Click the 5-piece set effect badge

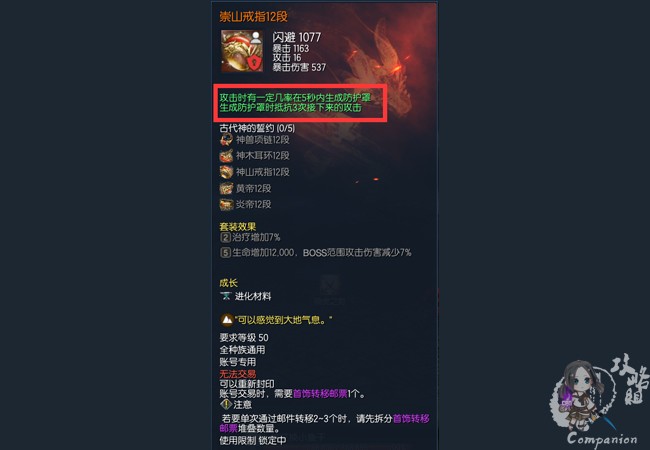226,252
